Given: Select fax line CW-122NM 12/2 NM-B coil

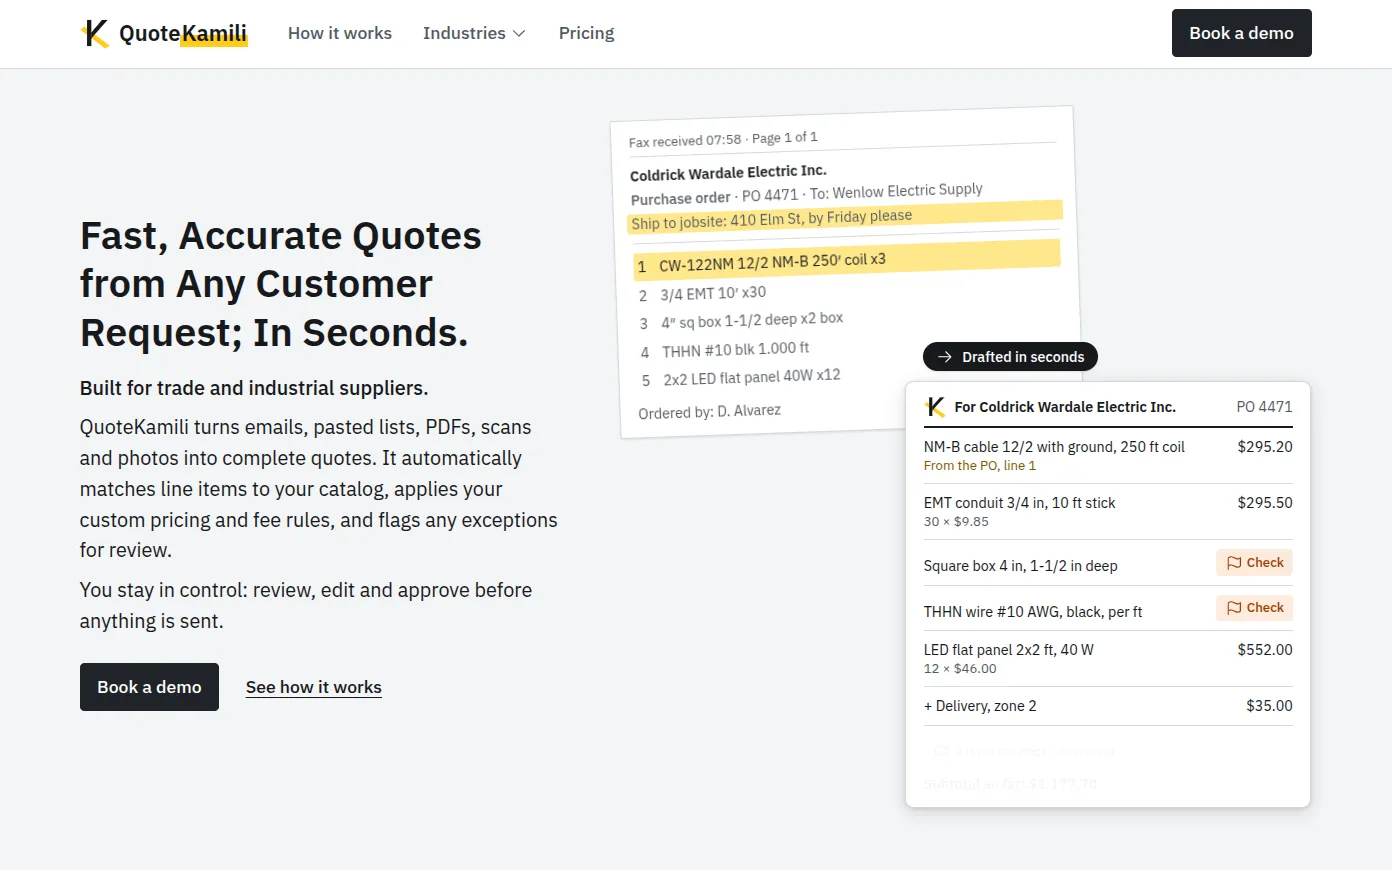Looking at the screenshot, I should click(846, 260).
